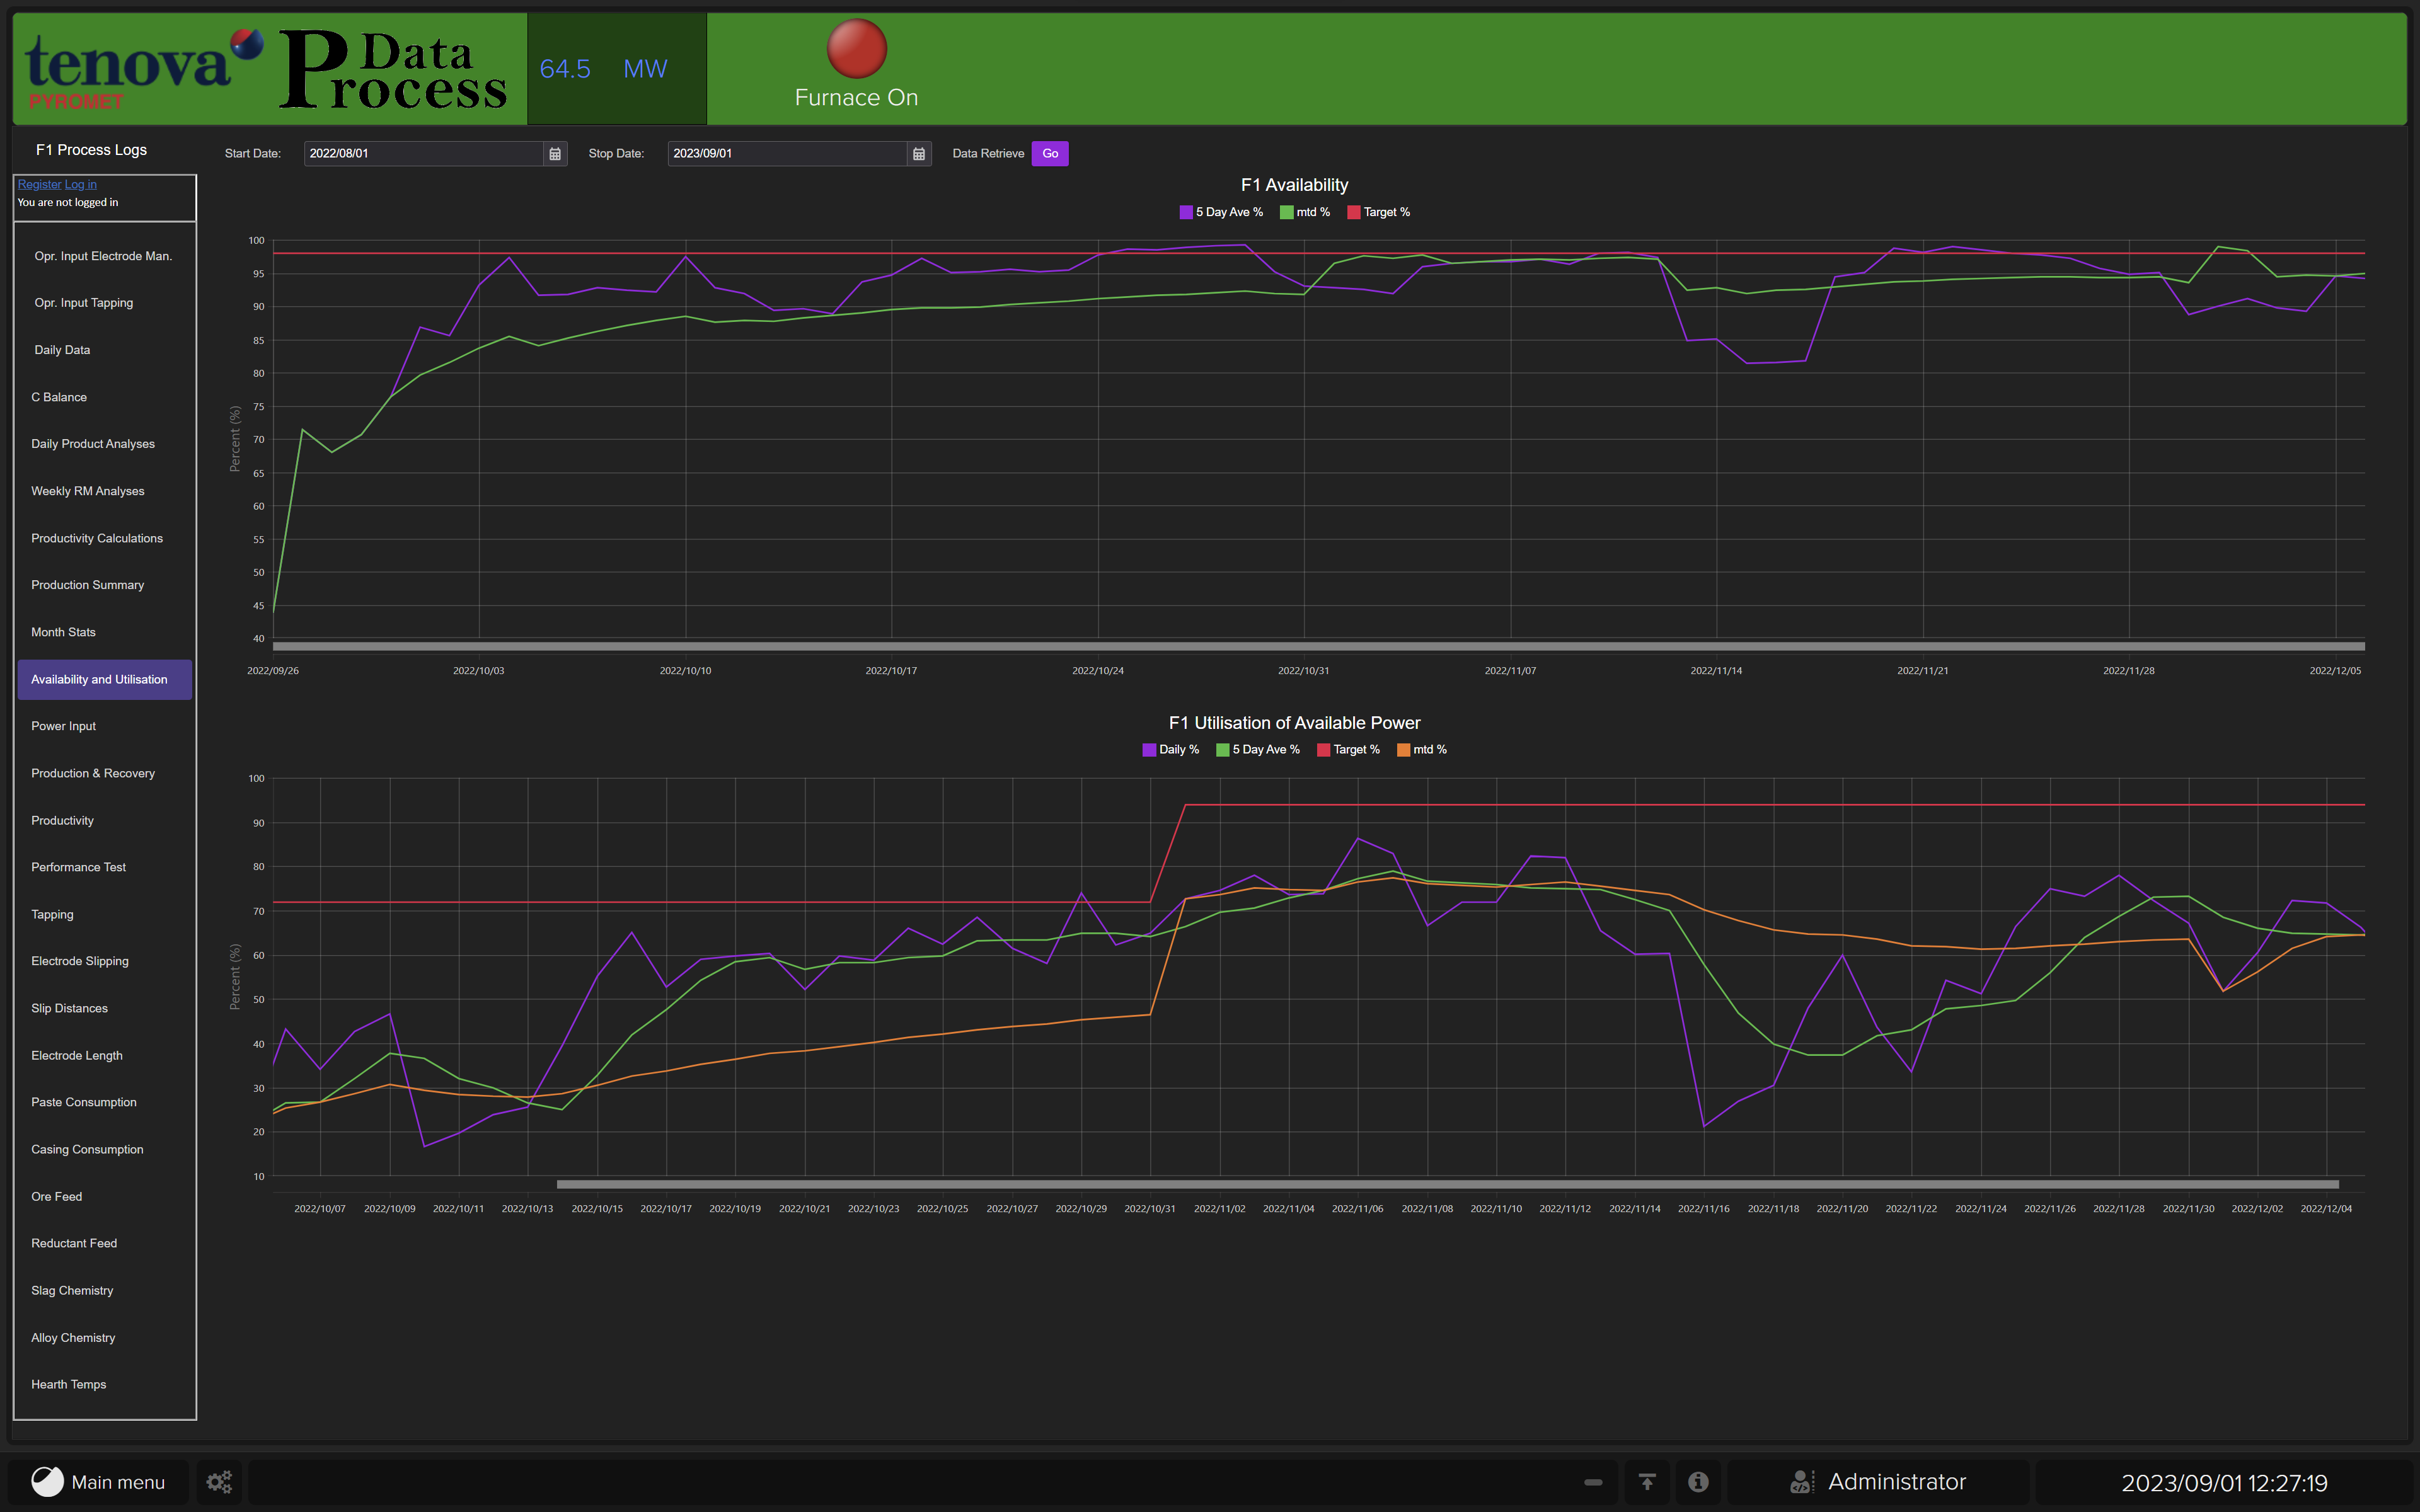Open the Stop Date calendar picker
Viewport: 2420px width, 1512px height.
tap(918, 154)
